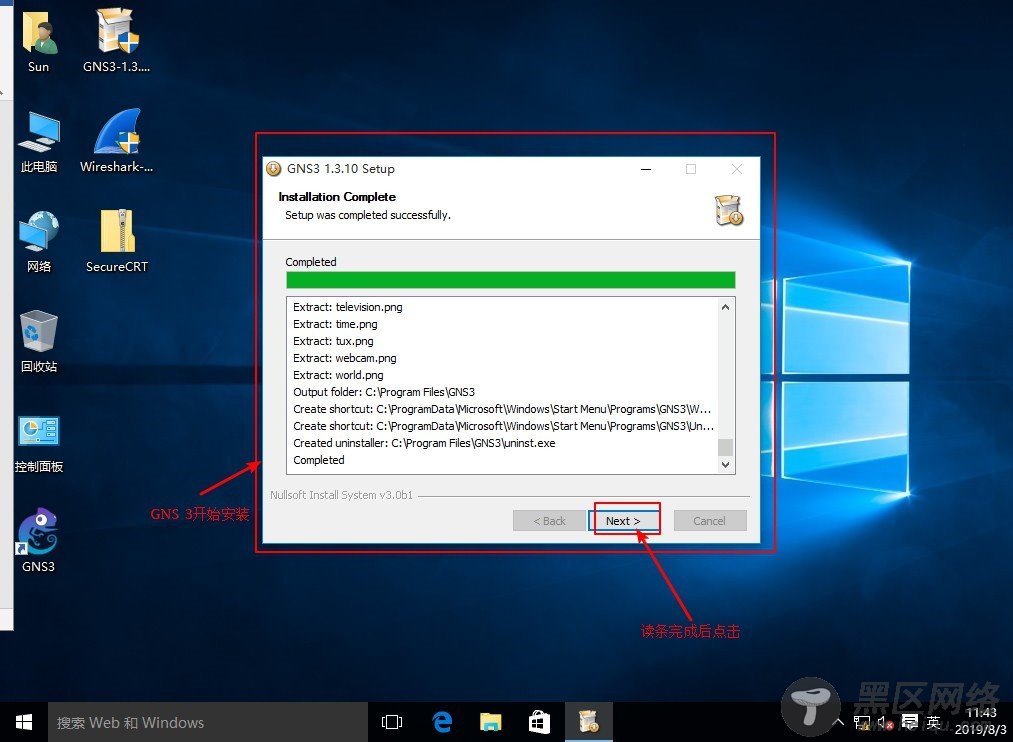This screenshot has height=742, width=1013.
Task: Click 'Setup was completed successfully.' text
Action: (x=368, y=215)
